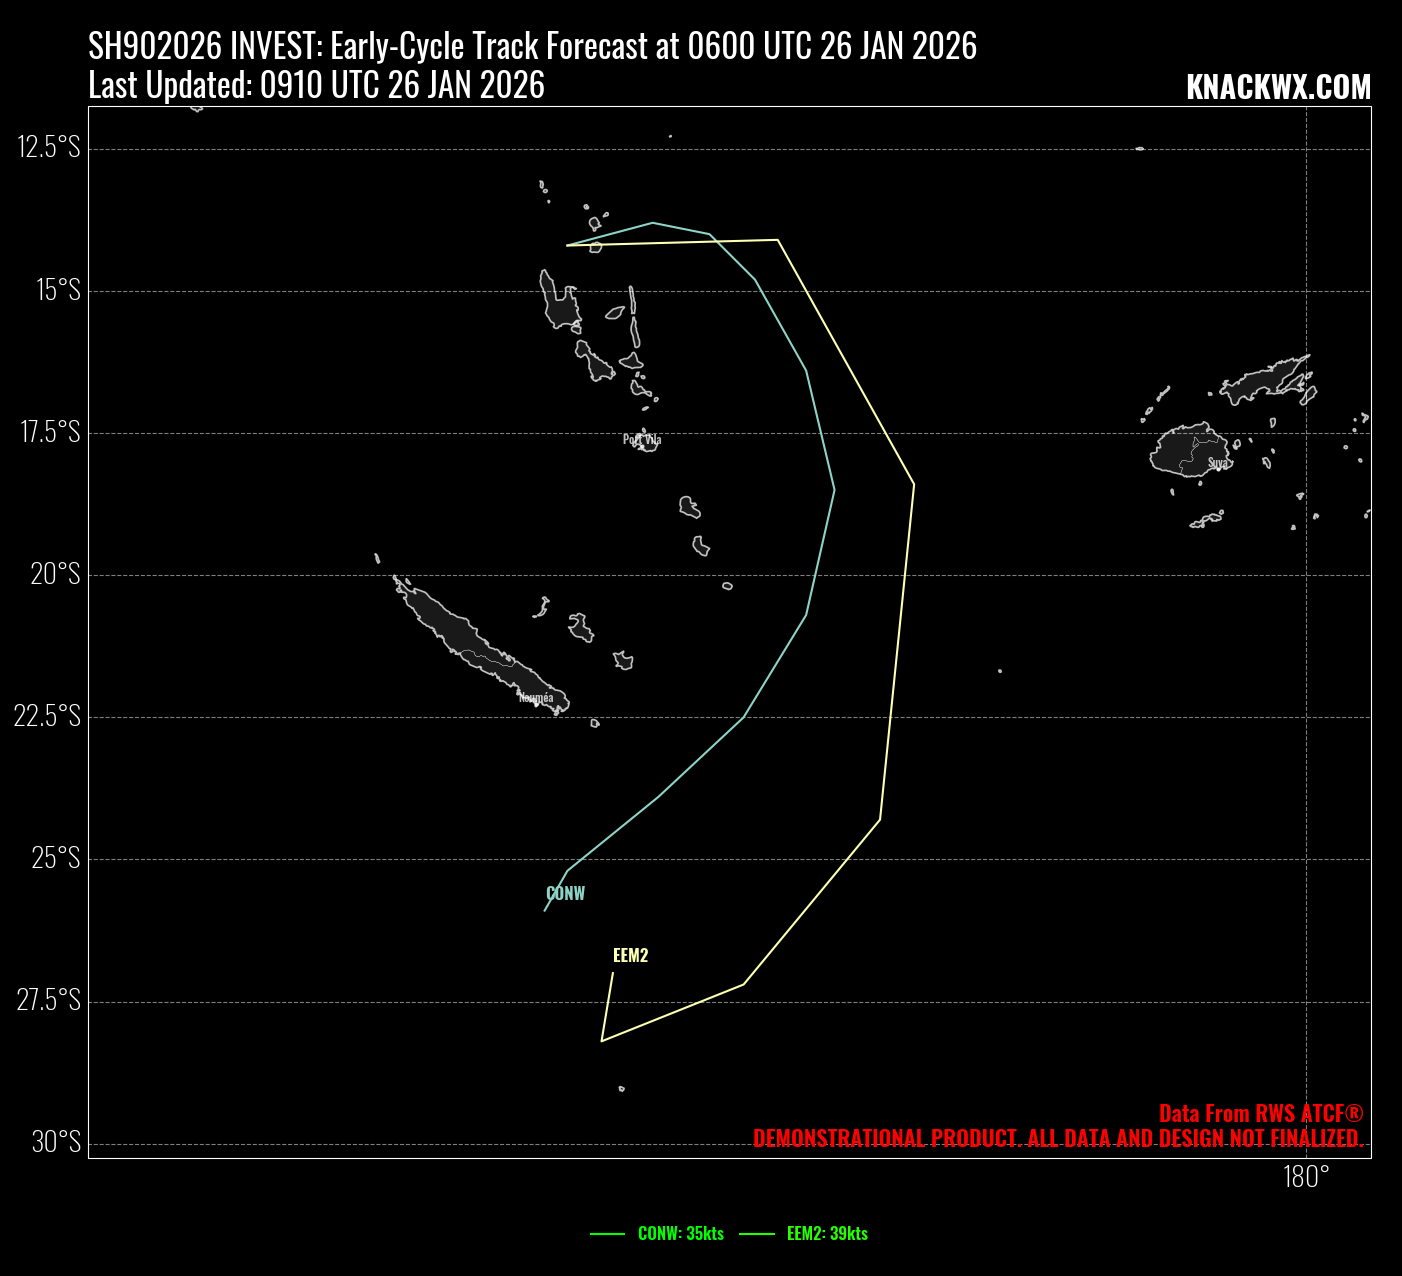Viewport: 1402px width, 1276px height.
Task: Click the CONW: 35kts legend entry
Action: pyautogui.click(x=680, y=1234)
